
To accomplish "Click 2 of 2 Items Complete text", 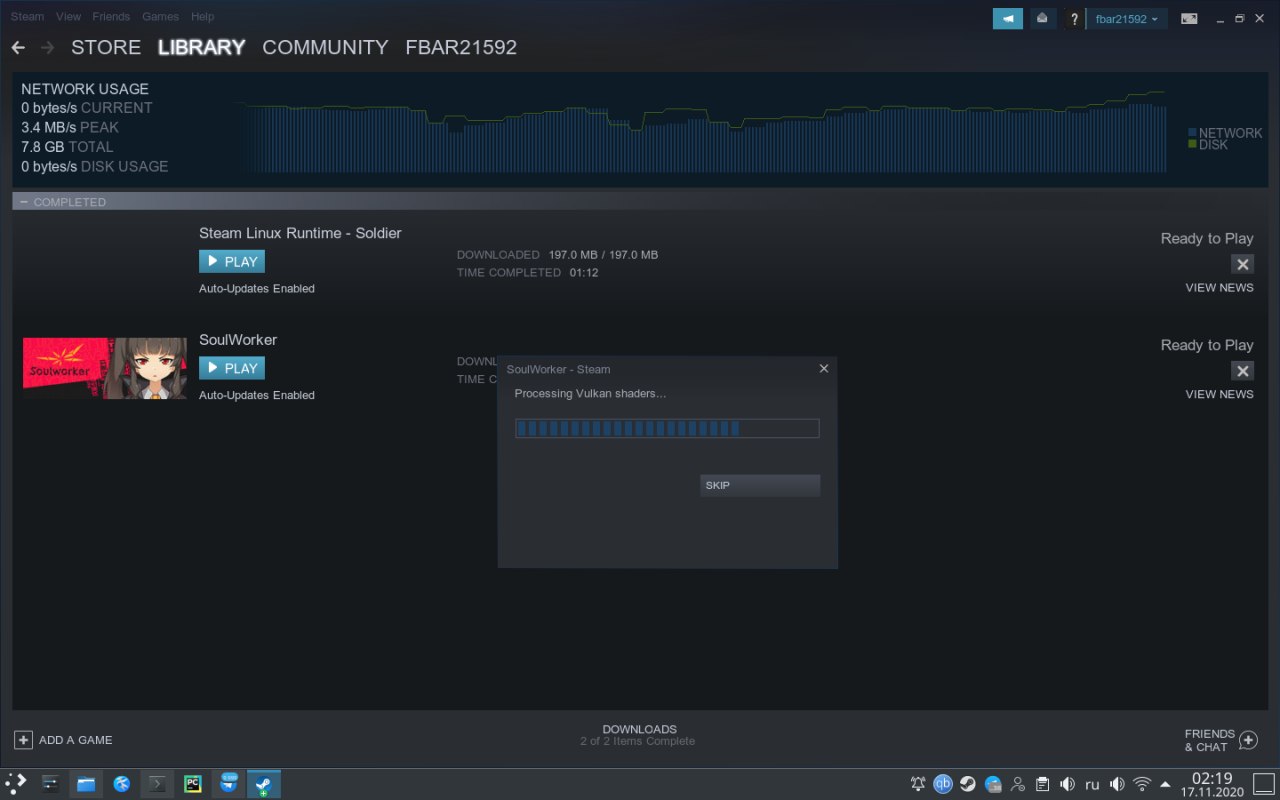I will click(x=637, y=742).
